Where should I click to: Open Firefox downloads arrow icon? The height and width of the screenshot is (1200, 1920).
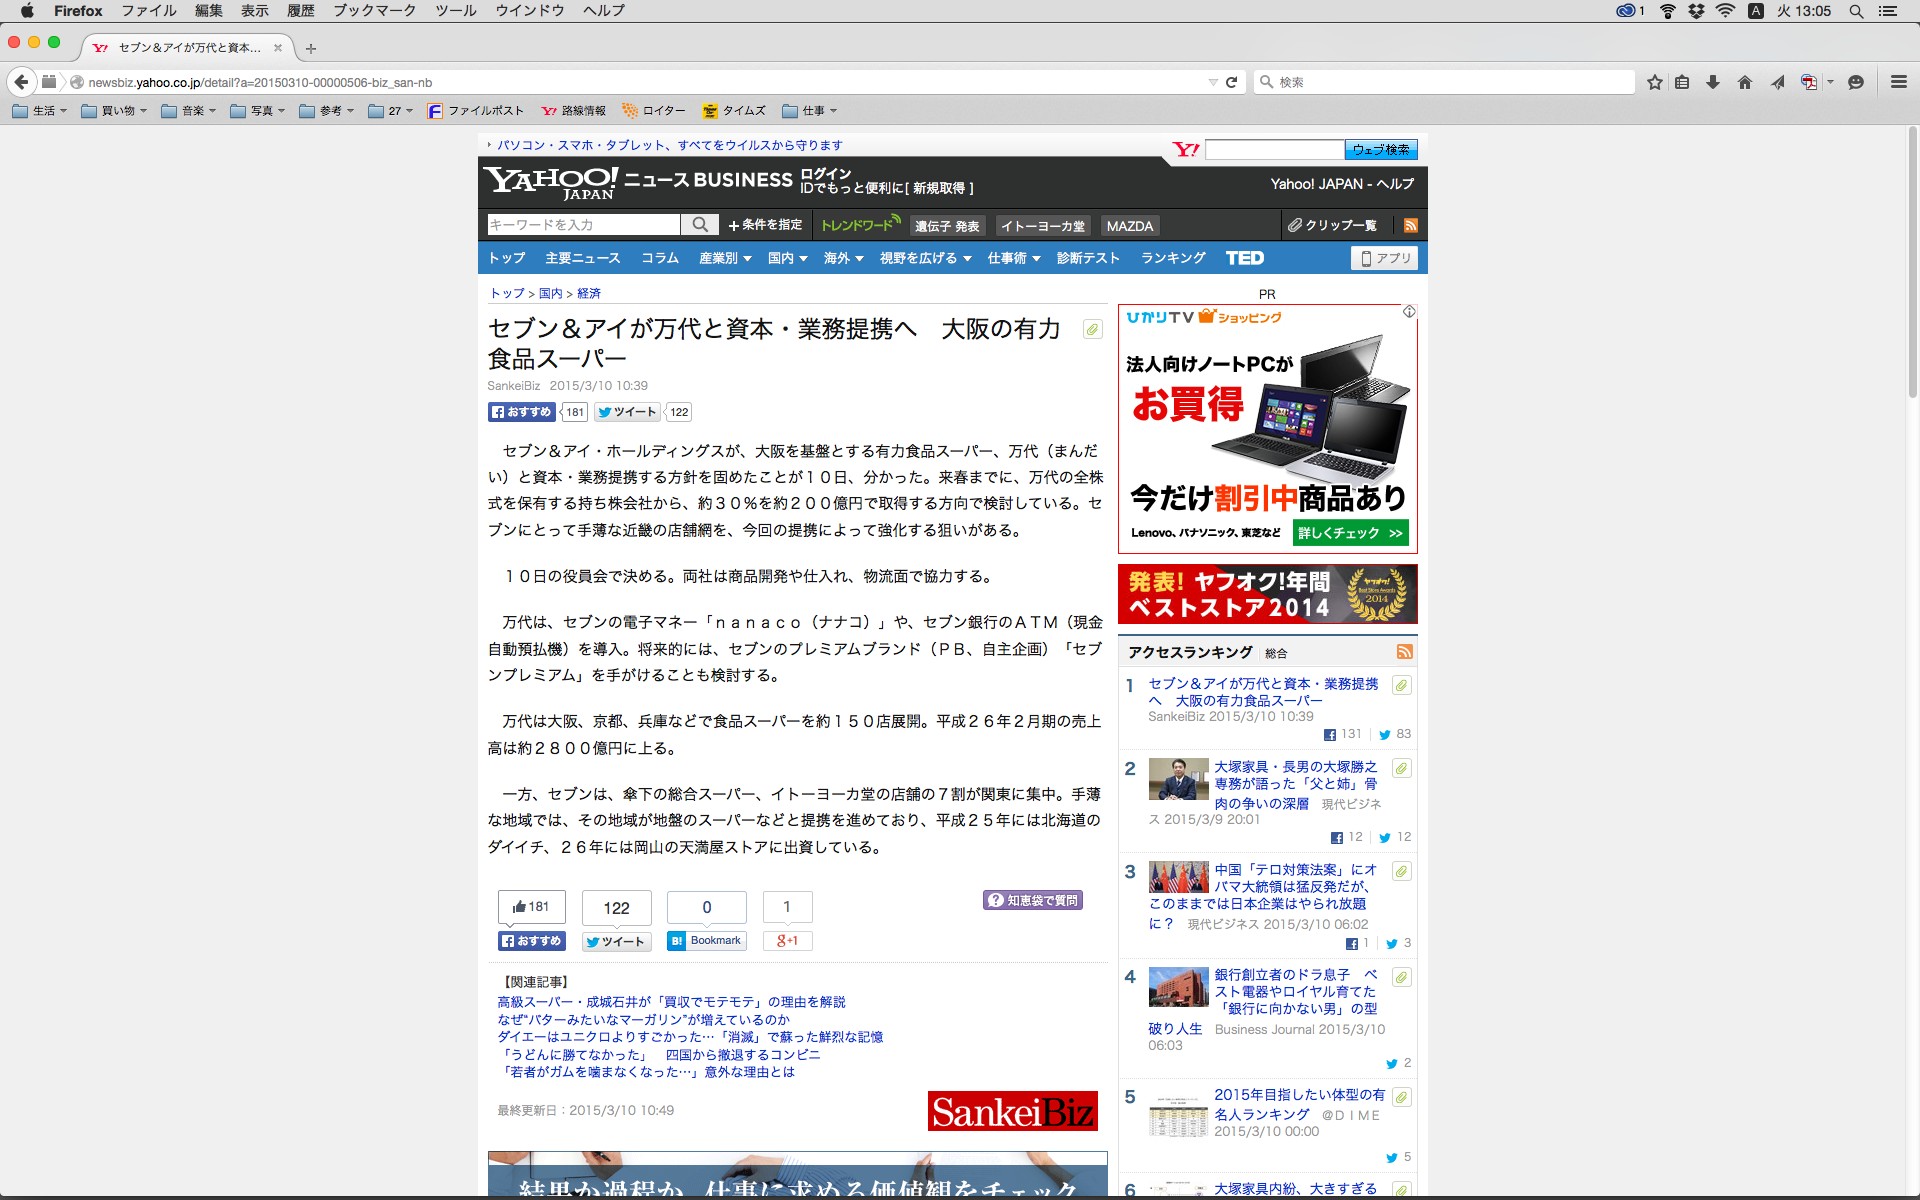(1713, 82)
